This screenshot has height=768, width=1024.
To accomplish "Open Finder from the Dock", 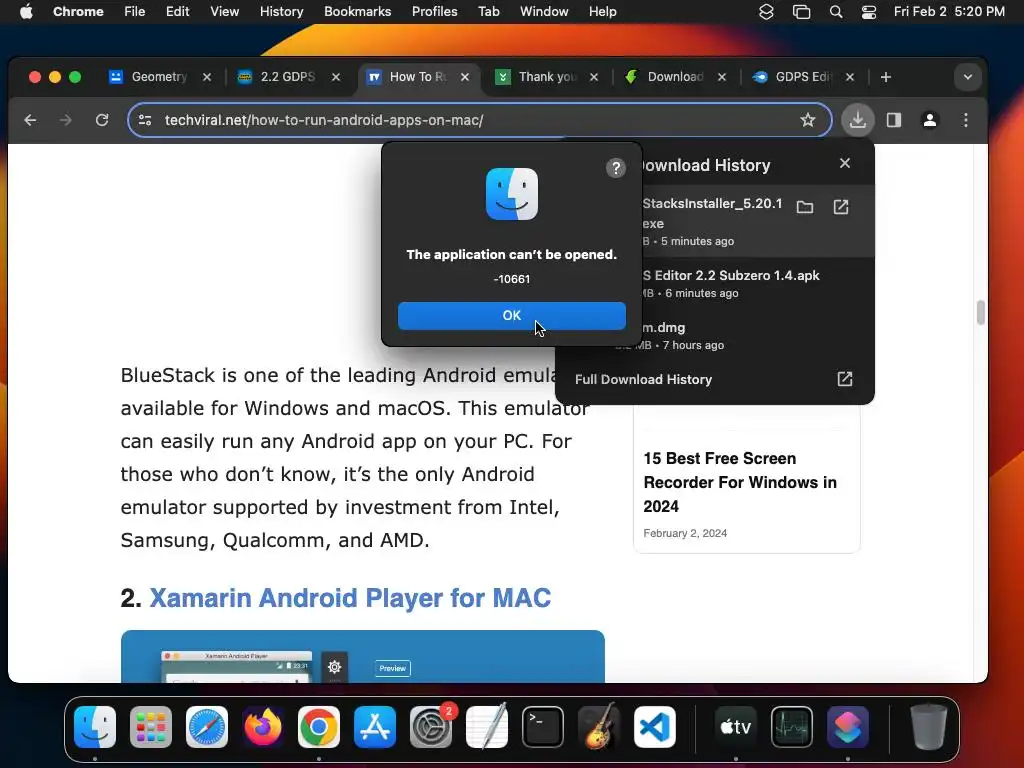I will pyautogui.click(x=95, y=727).
